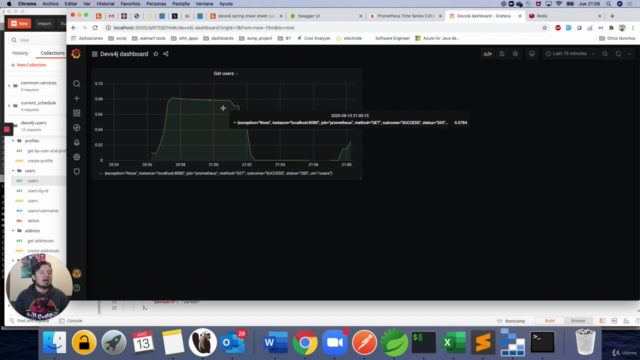Open Dashboards icon in Grafana sidebar
The width and height of the screenshot is (640, 360).
click(76, 113)
